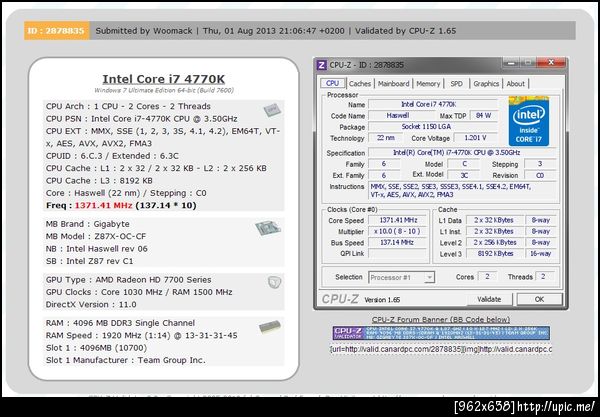Click 'Slot 1 Manufacturer : Team Group Inc.'

(126, 360)
